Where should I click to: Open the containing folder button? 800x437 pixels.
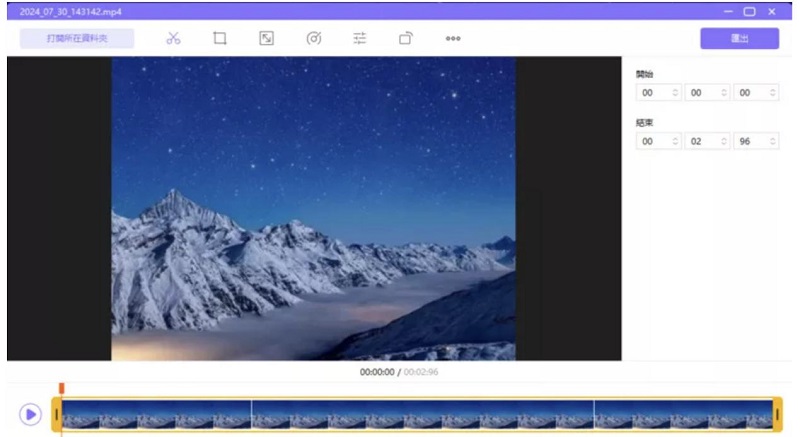coord(77,38)
